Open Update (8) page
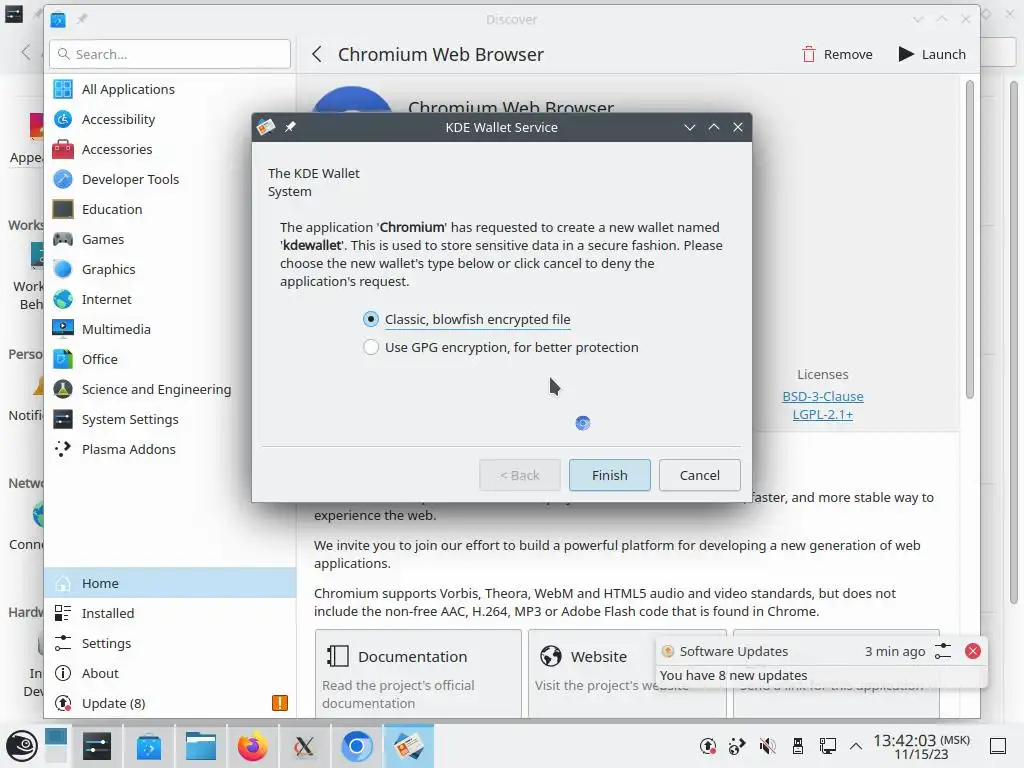The height and width of the screenshot is (768, 1024). tap(170, 703)
